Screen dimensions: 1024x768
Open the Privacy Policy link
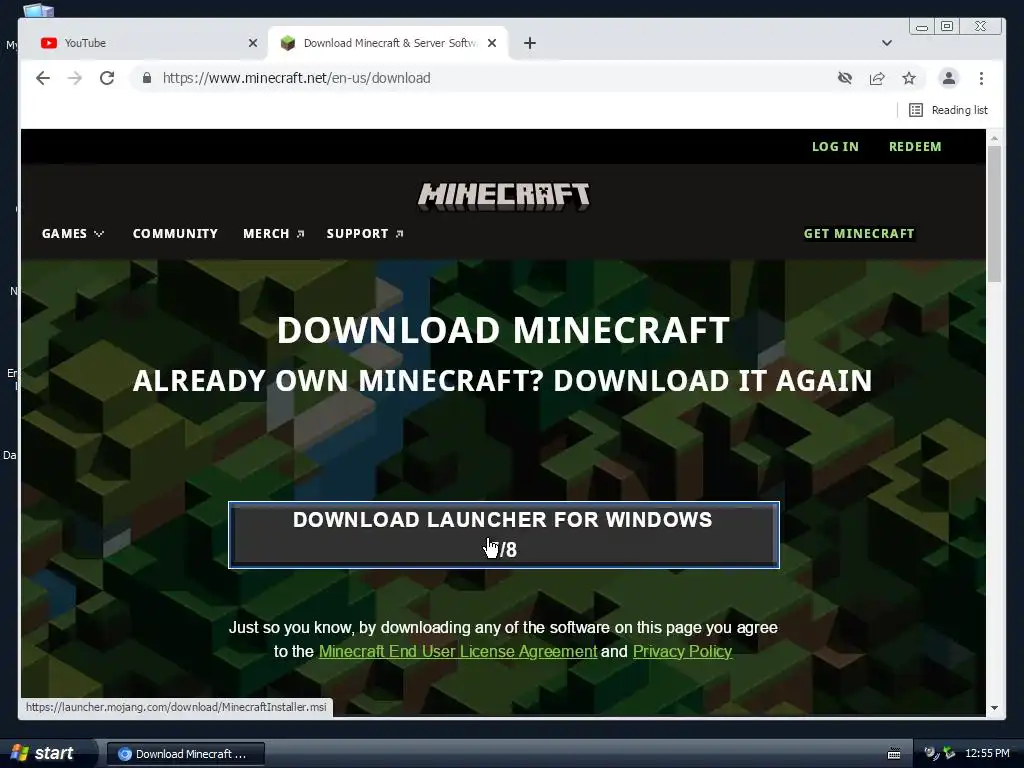(682, 652)
